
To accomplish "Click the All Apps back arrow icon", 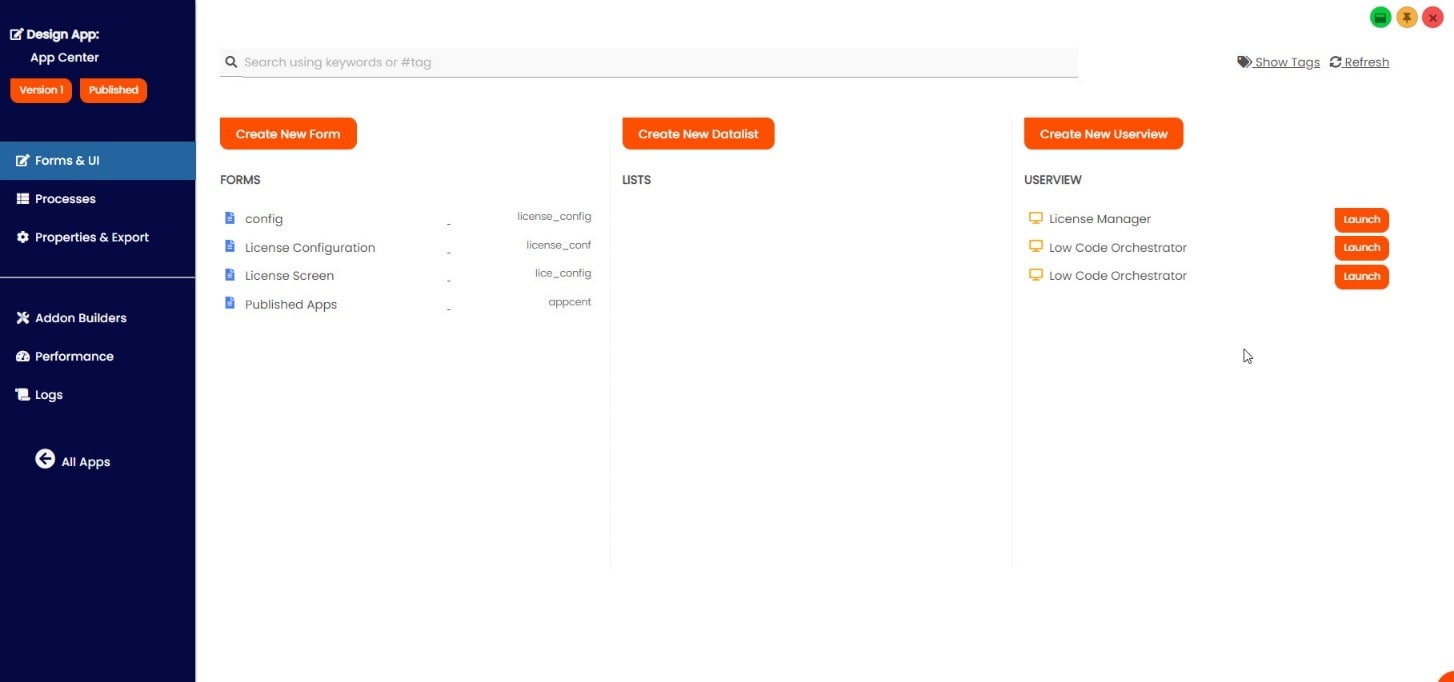I will [x=45, y=458].
